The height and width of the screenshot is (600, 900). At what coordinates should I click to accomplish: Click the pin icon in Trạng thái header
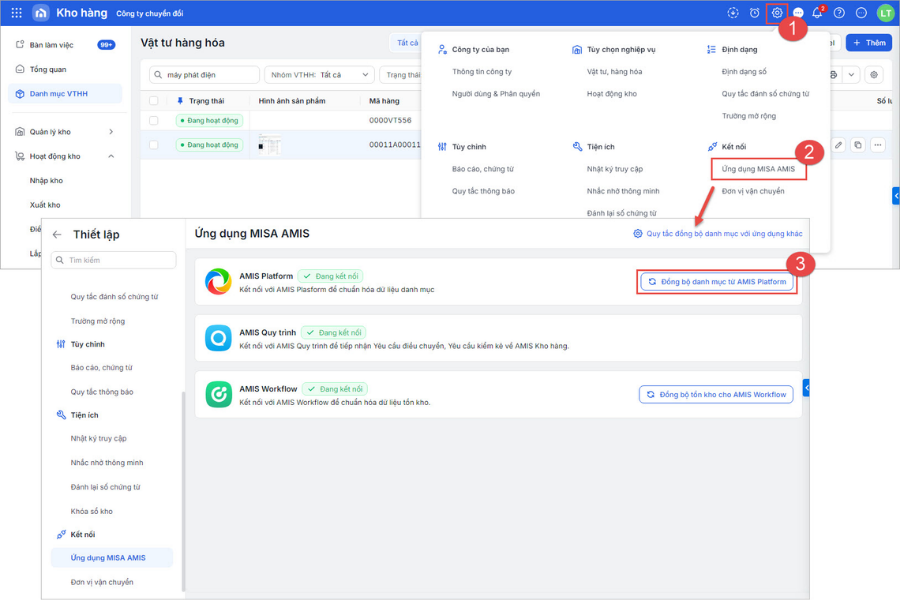(180, 101)
